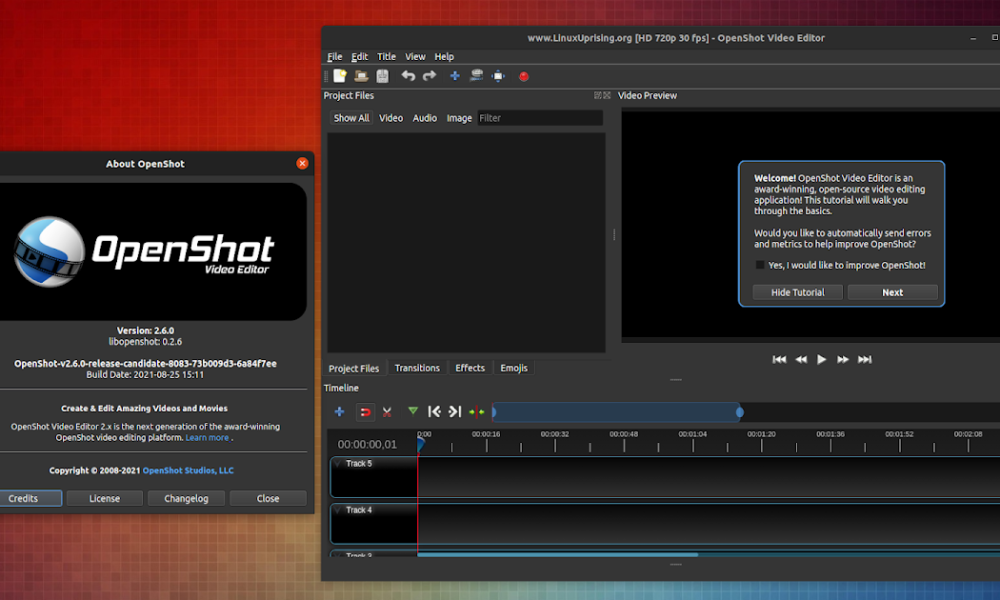
Task: Open the File menu
Action: pos(335,57)
